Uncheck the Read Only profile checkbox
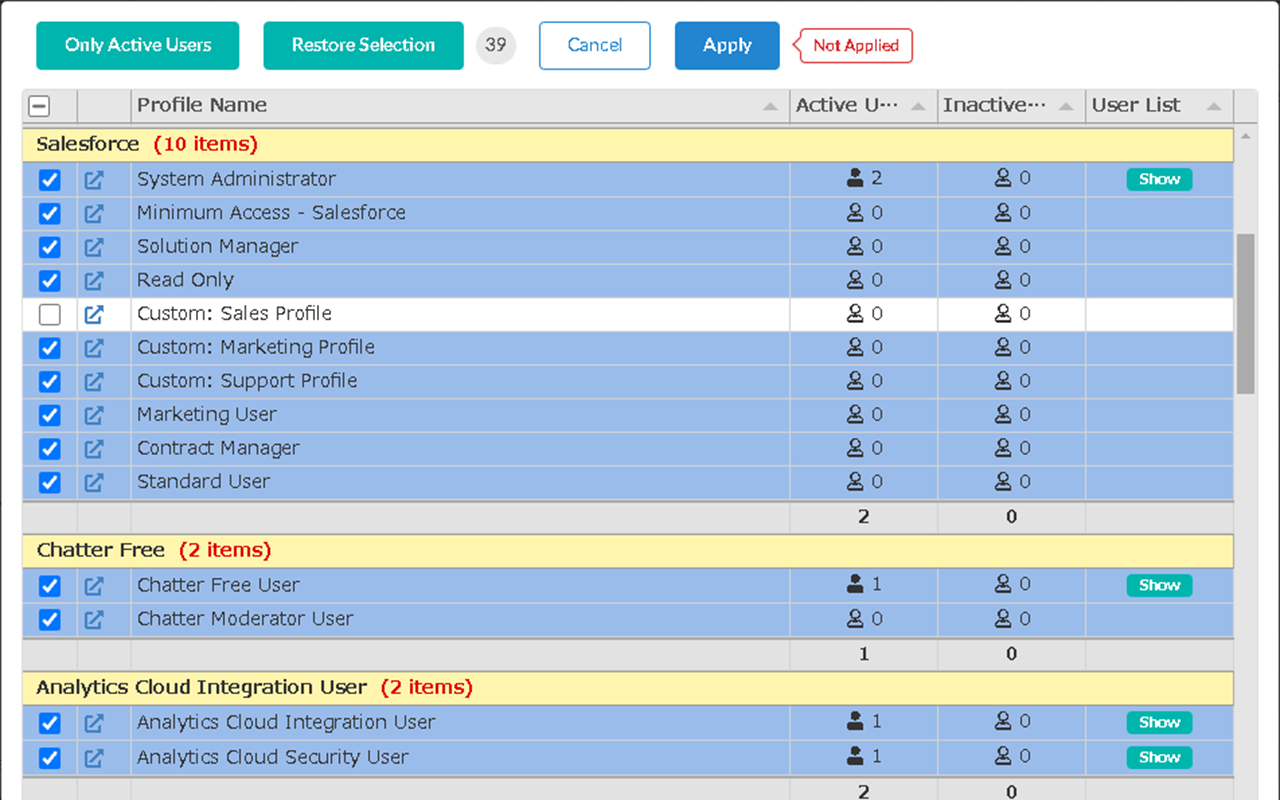The width and height of the screenshot is (1280, 800). pos(49,281)
